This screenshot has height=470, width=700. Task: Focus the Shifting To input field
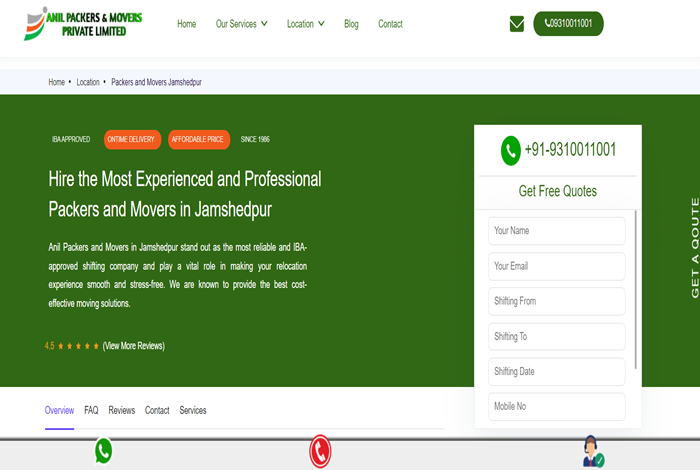(557, 337)
